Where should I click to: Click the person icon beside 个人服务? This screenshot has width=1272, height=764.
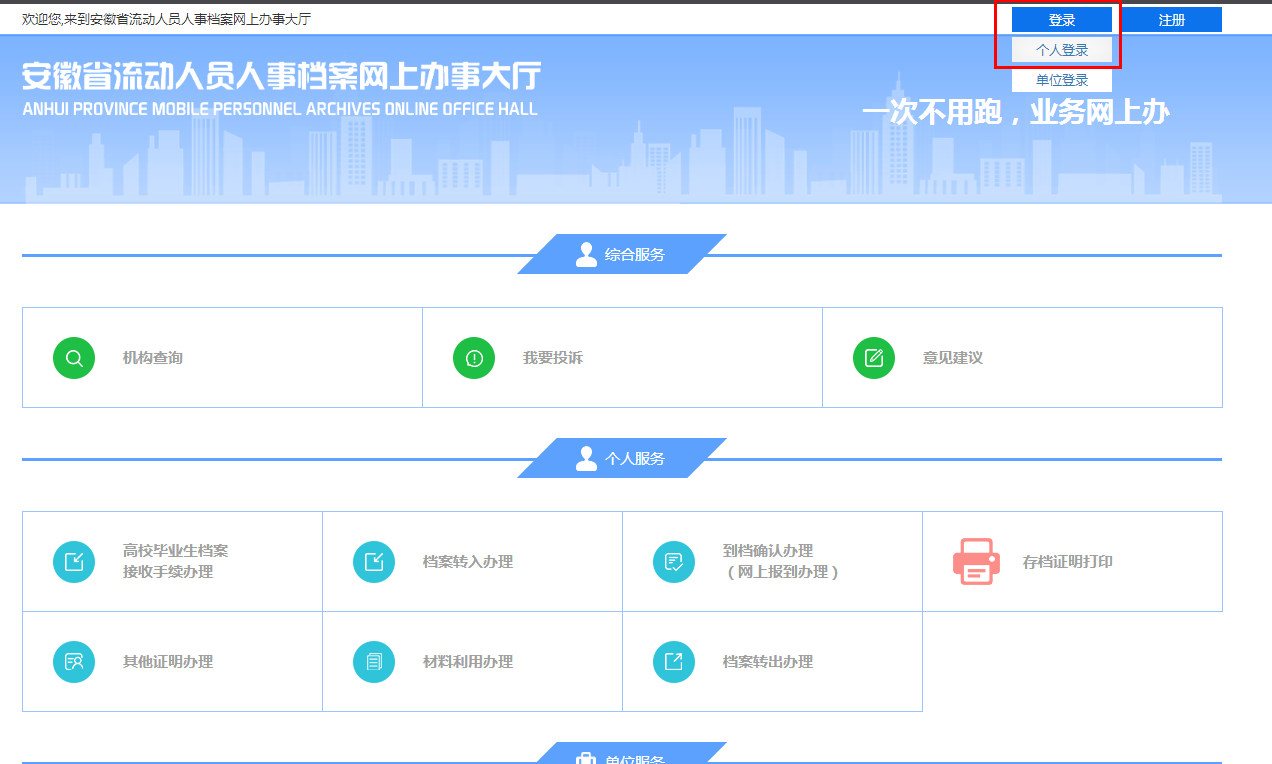click(586, 458)
